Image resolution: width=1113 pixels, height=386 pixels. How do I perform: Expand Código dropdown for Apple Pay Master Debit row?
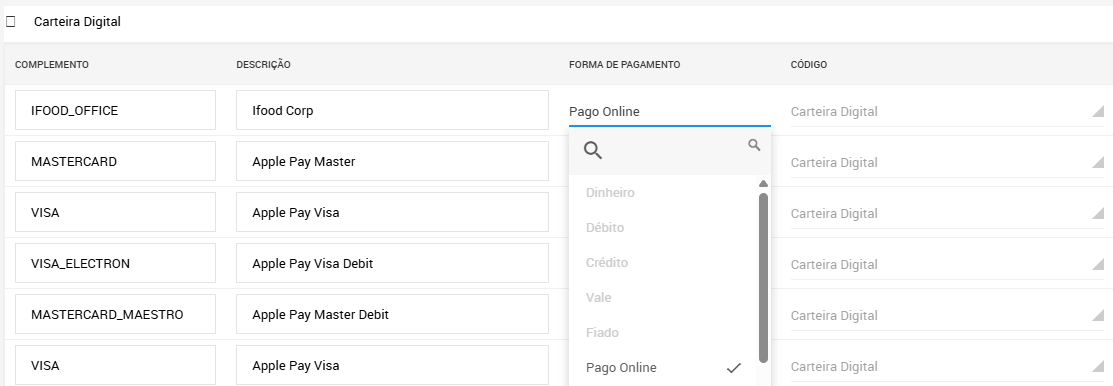coord(948,316)
